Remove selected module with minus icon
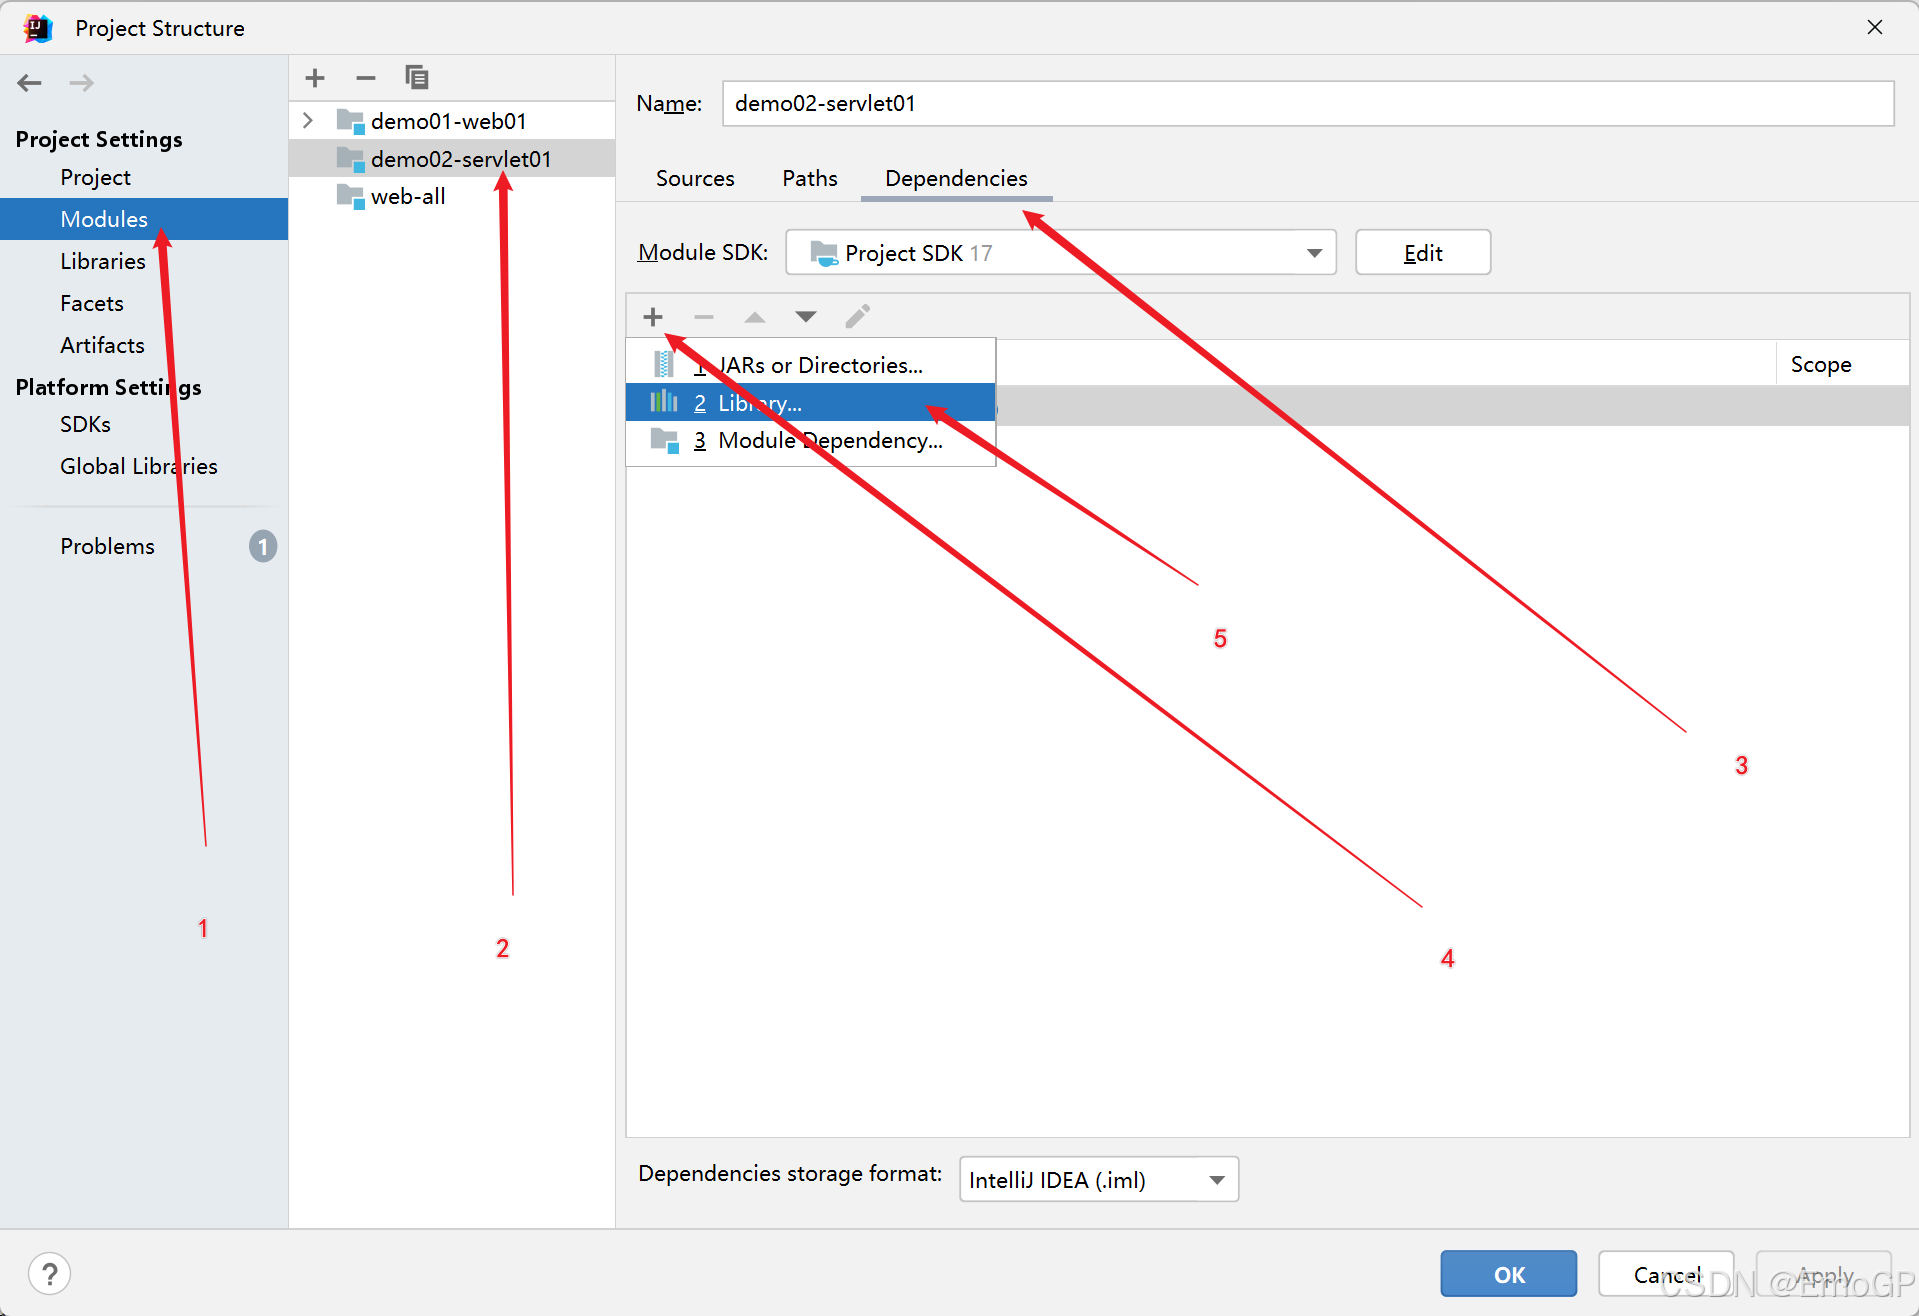The height and width of the screenshot is (1316, 1919). click(366, 78)
